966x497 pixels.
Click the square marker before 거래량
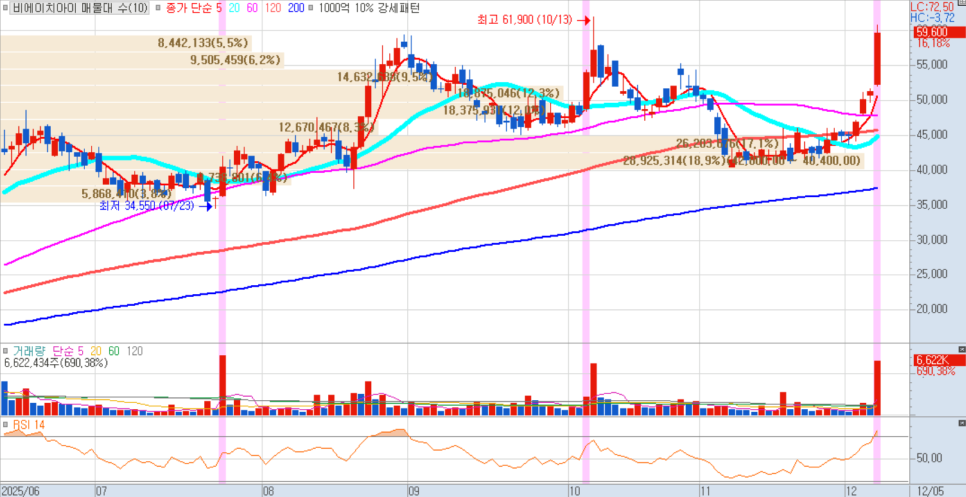pos(6,350)
